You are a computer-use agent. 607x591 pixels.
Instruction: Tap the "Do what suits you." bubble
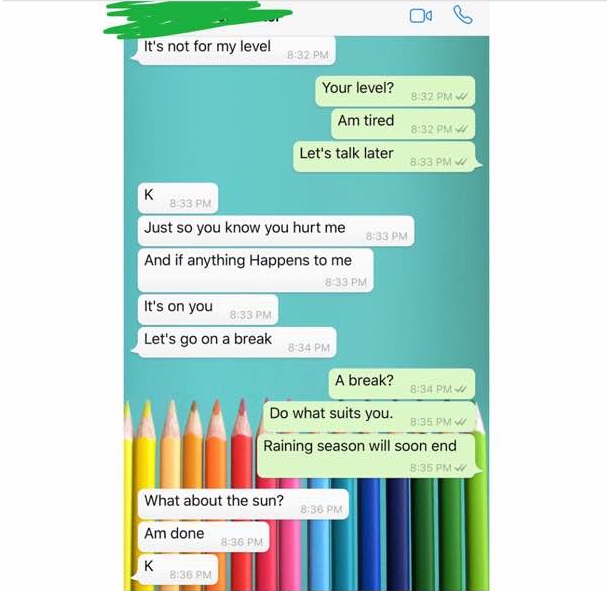tap(369, 416)
